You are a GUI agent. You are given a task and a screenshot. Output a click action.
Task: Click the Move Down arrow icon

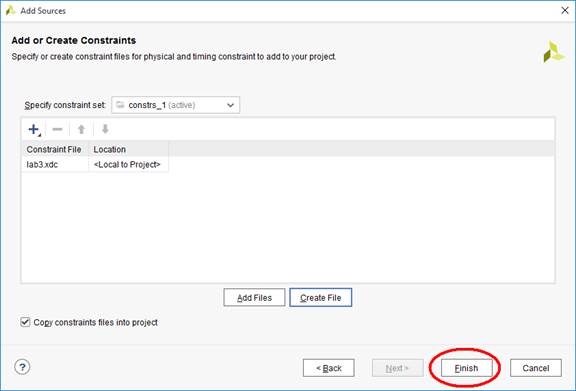(105, 129)
